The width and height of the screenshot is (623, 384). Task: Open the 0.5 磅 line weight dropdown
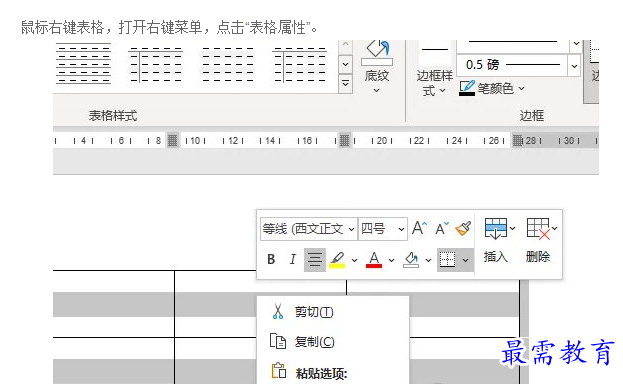click(x=574, y=66)
